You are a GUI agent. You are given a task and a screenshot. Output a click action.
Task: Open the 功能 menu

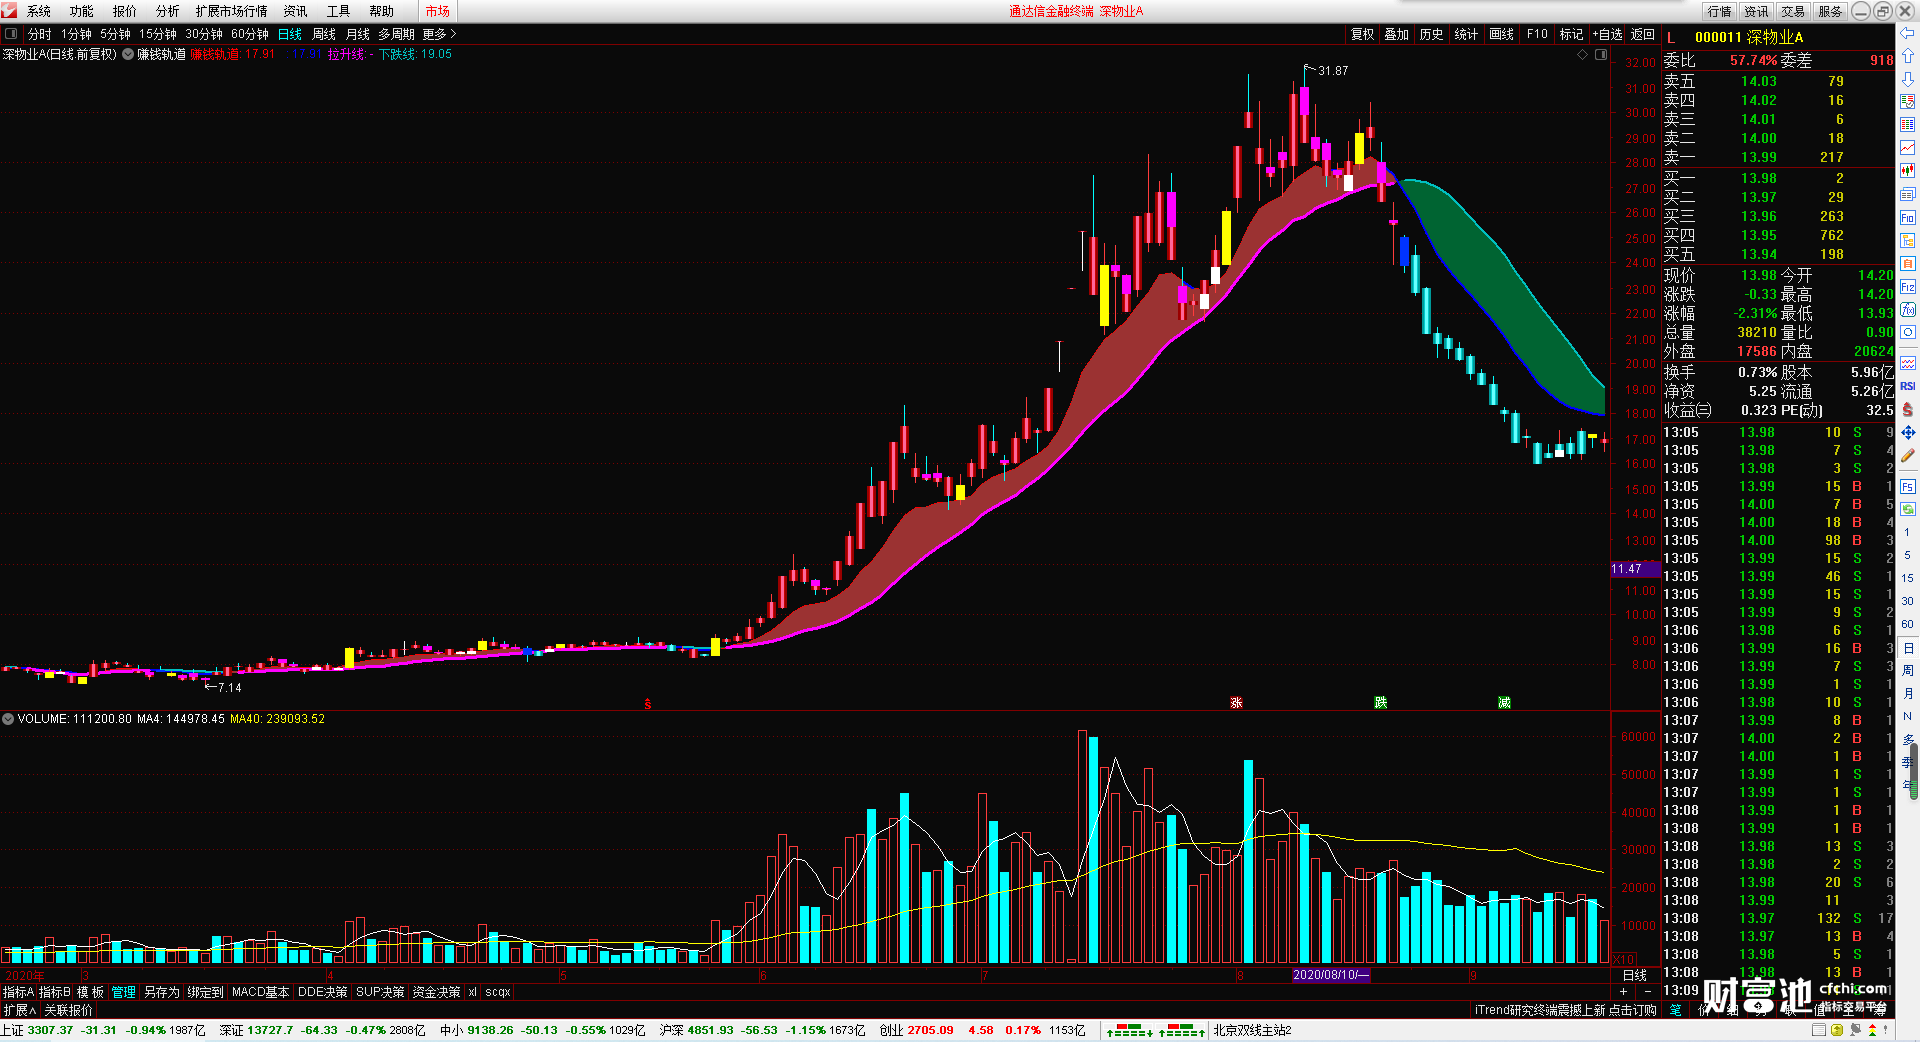point(82,11)
